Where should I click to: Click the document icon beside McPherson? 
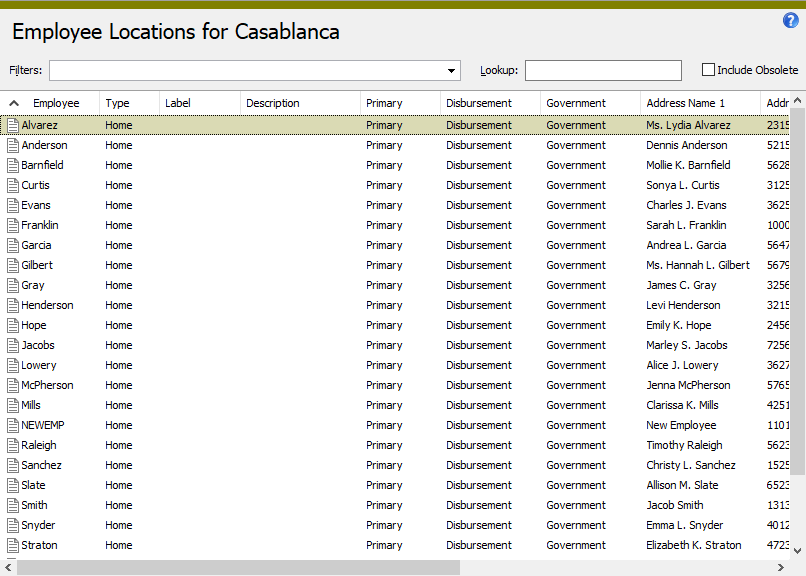(x=13, y=385)
